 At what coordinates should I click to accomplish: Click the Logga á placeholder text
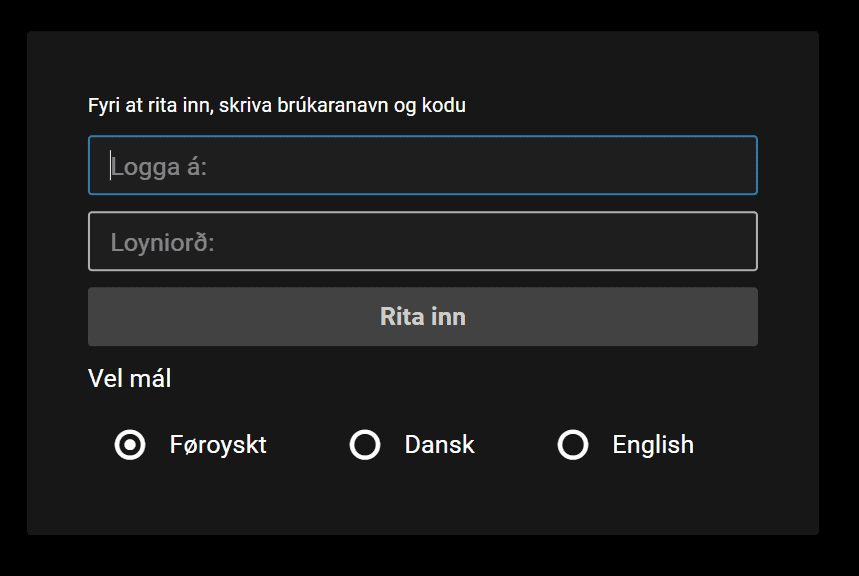159,167
